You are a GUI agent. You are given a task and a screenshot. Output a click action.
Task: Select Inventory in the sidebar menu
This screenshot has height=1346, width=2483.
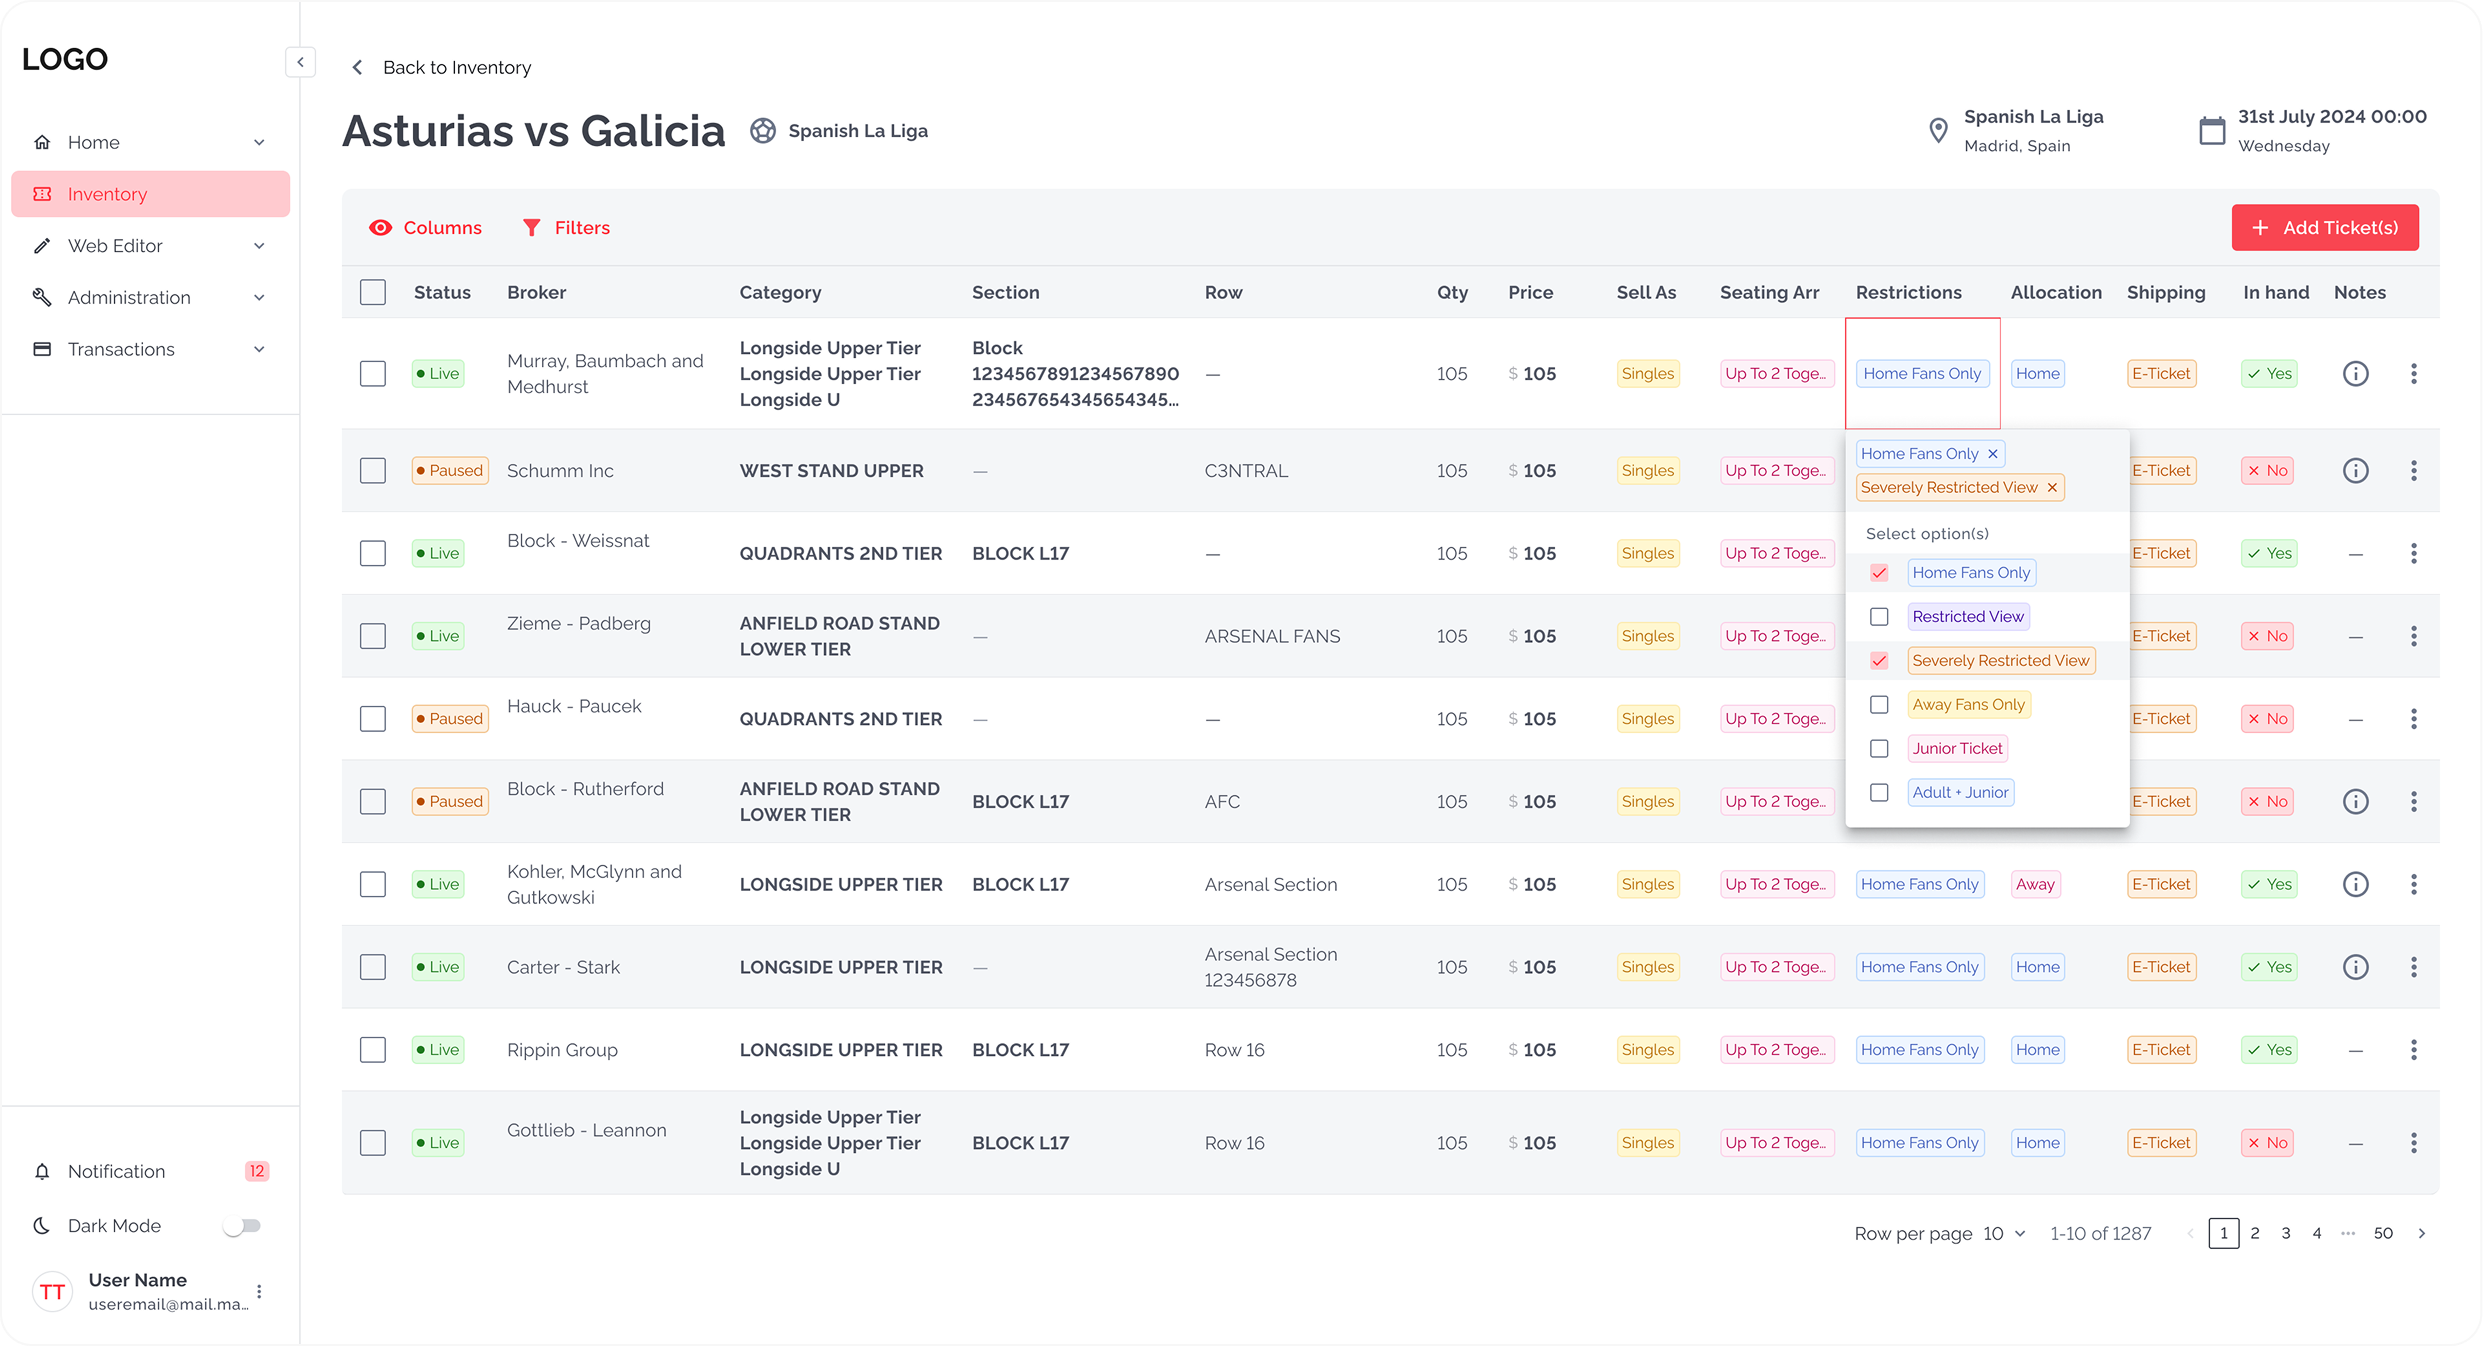coord(107,194)
